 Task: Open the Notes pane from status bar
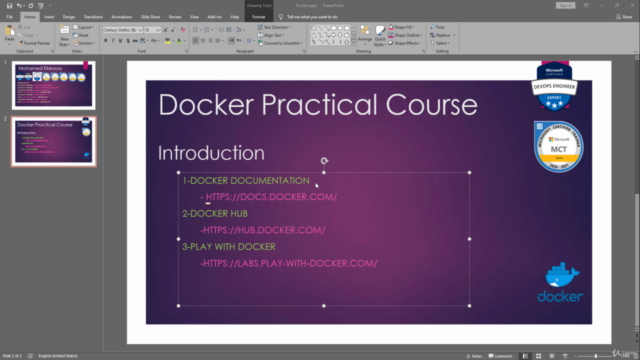click(x=474, y=356)
